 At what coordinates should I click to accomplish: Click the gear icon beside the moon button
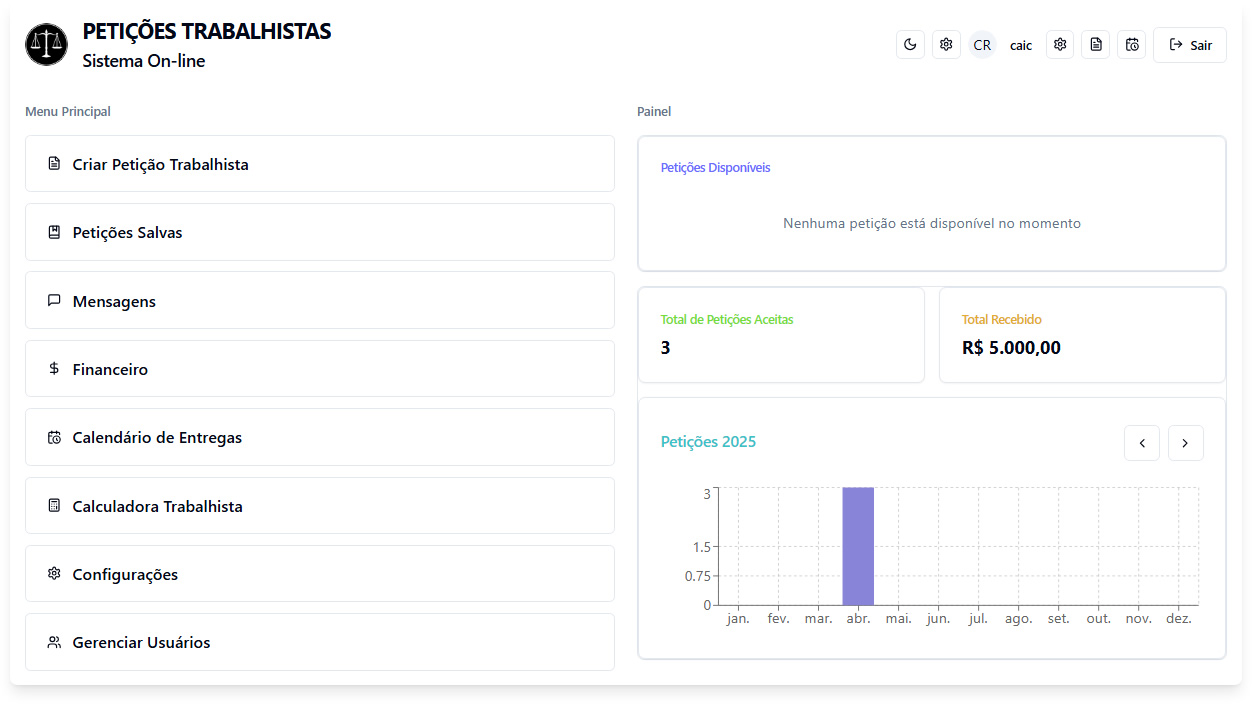coord(946,45)
